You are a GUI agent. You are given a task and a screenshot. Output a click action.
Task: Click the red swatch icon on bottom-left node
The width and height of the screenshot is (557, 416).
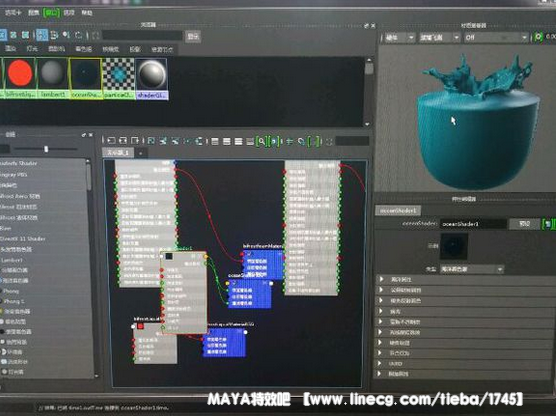click(140, 326)
